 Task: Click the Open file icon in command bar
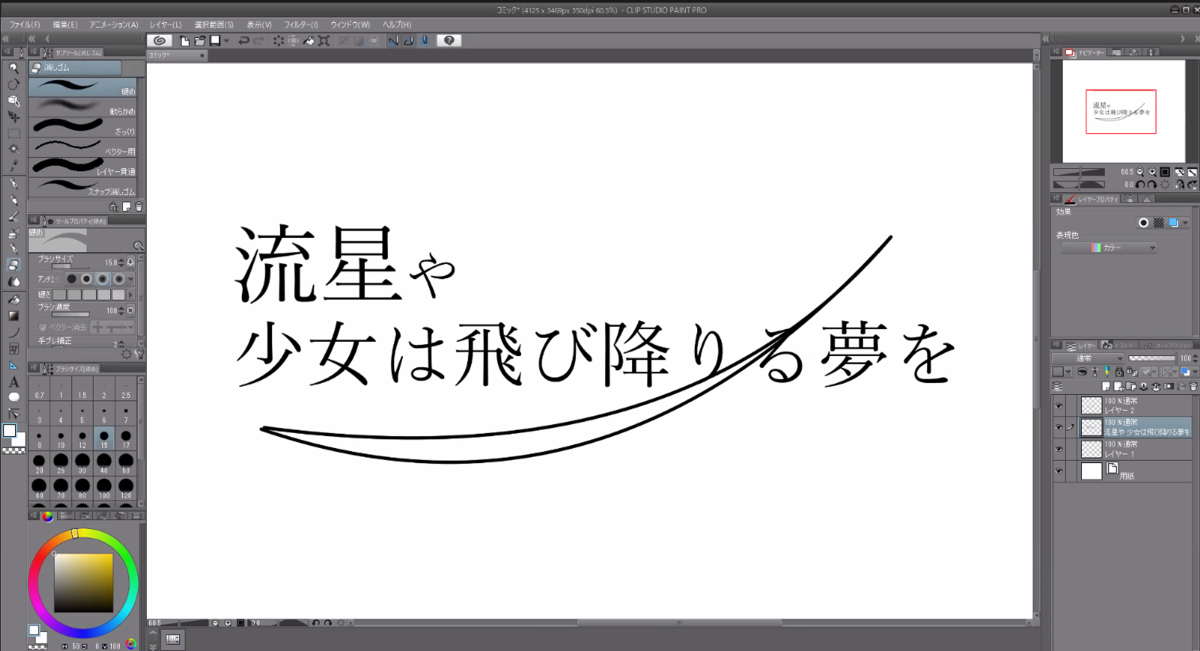coord(200,40)
